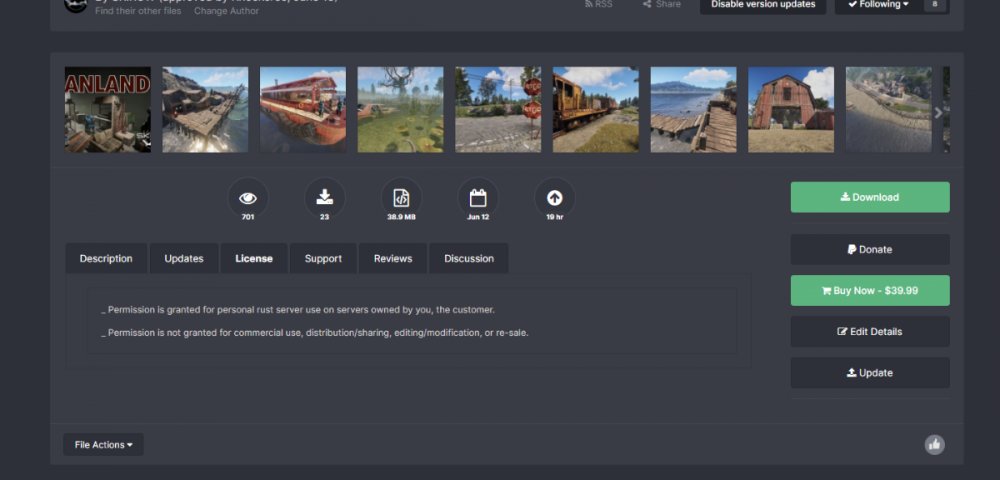Click the updated arrow icon showing 19 hr
1000x480 pixels.
coord(554,198)
